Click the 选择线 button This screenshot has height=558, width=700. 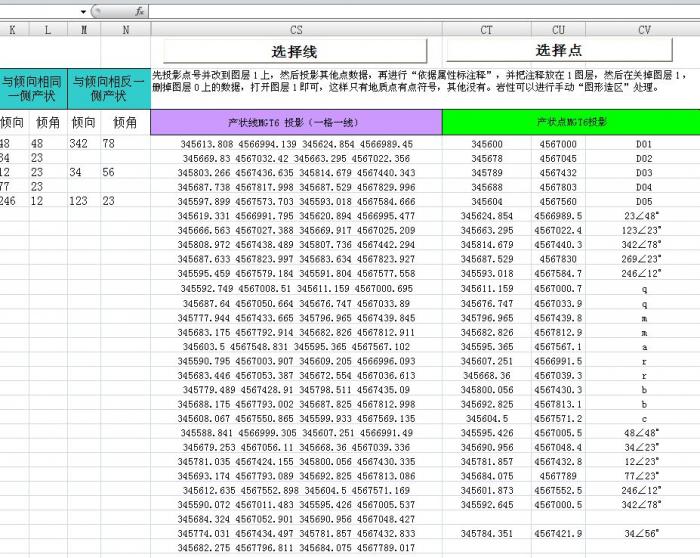coord(295,51)
